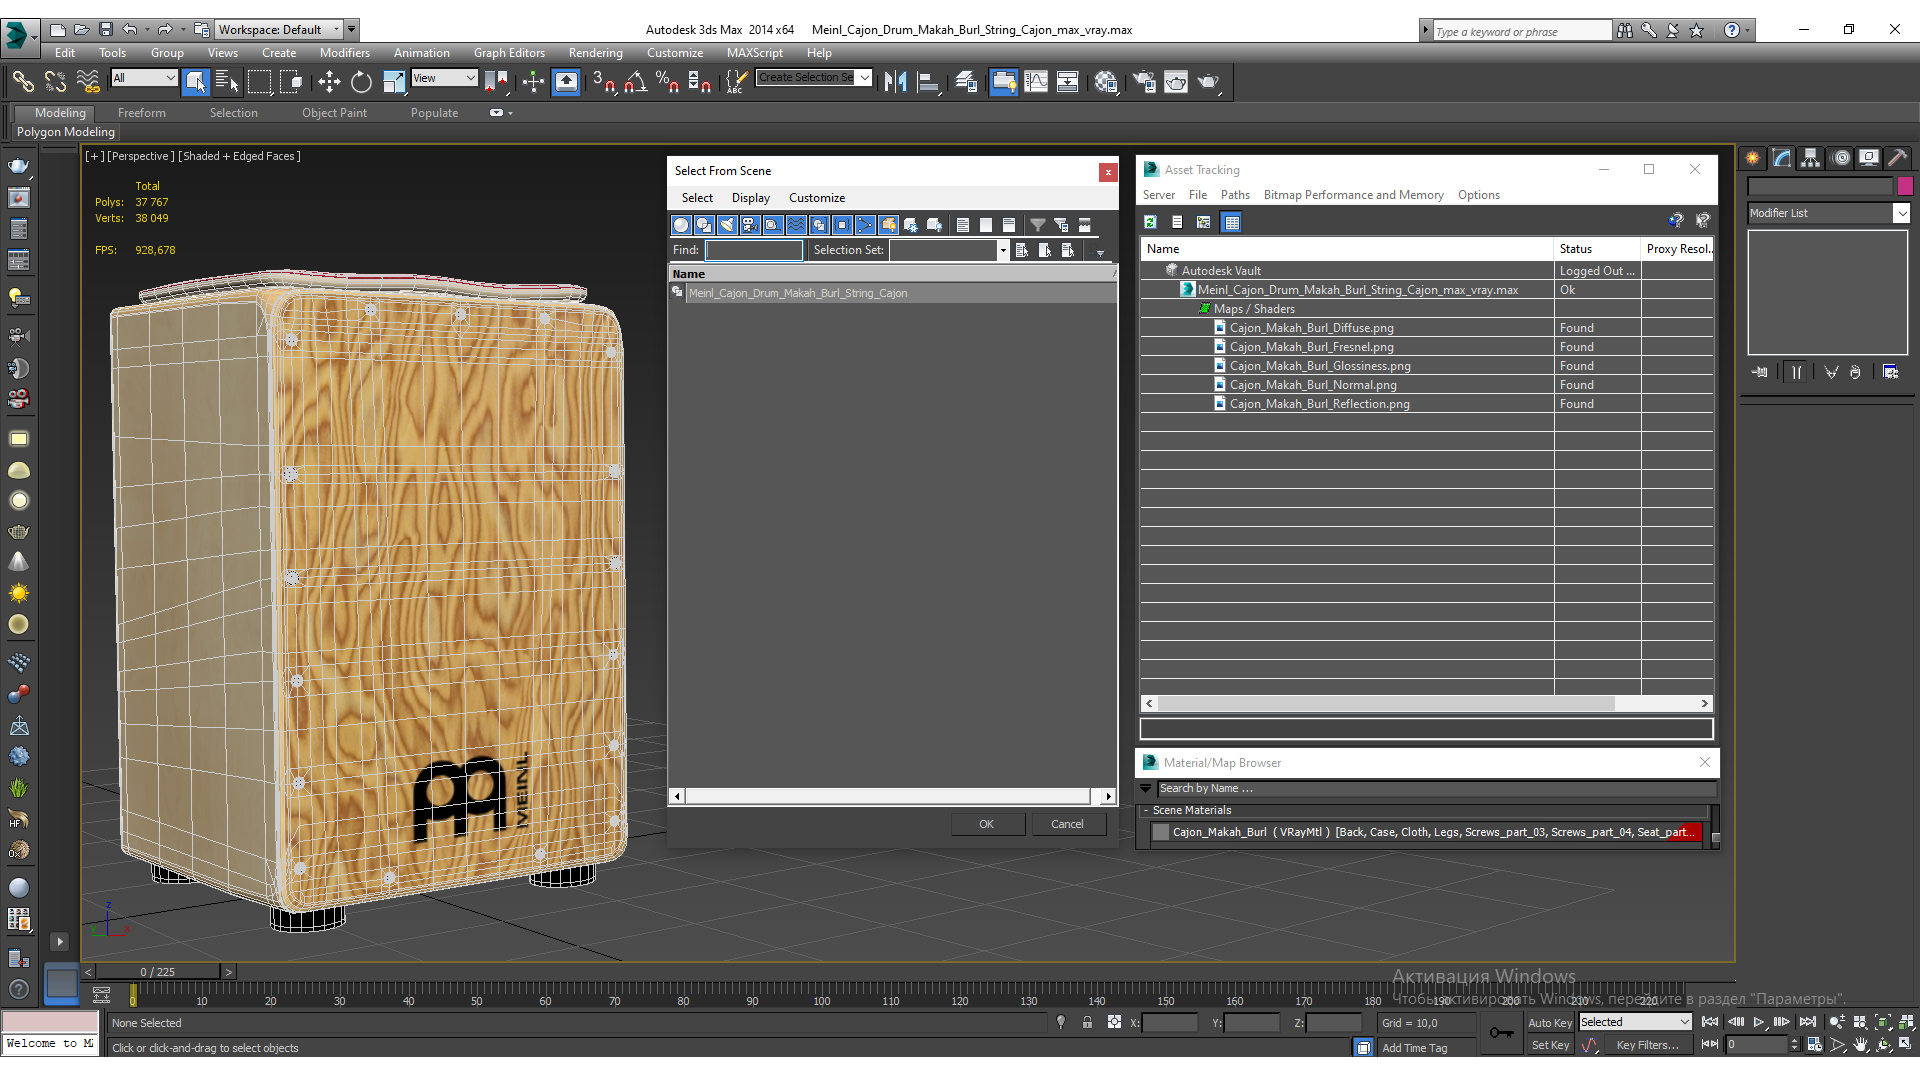Open the Selection Set dropdown in Select From Scene
Image resolution: width=1920 pixels, height=1080 pixels.
click(949, 250)
